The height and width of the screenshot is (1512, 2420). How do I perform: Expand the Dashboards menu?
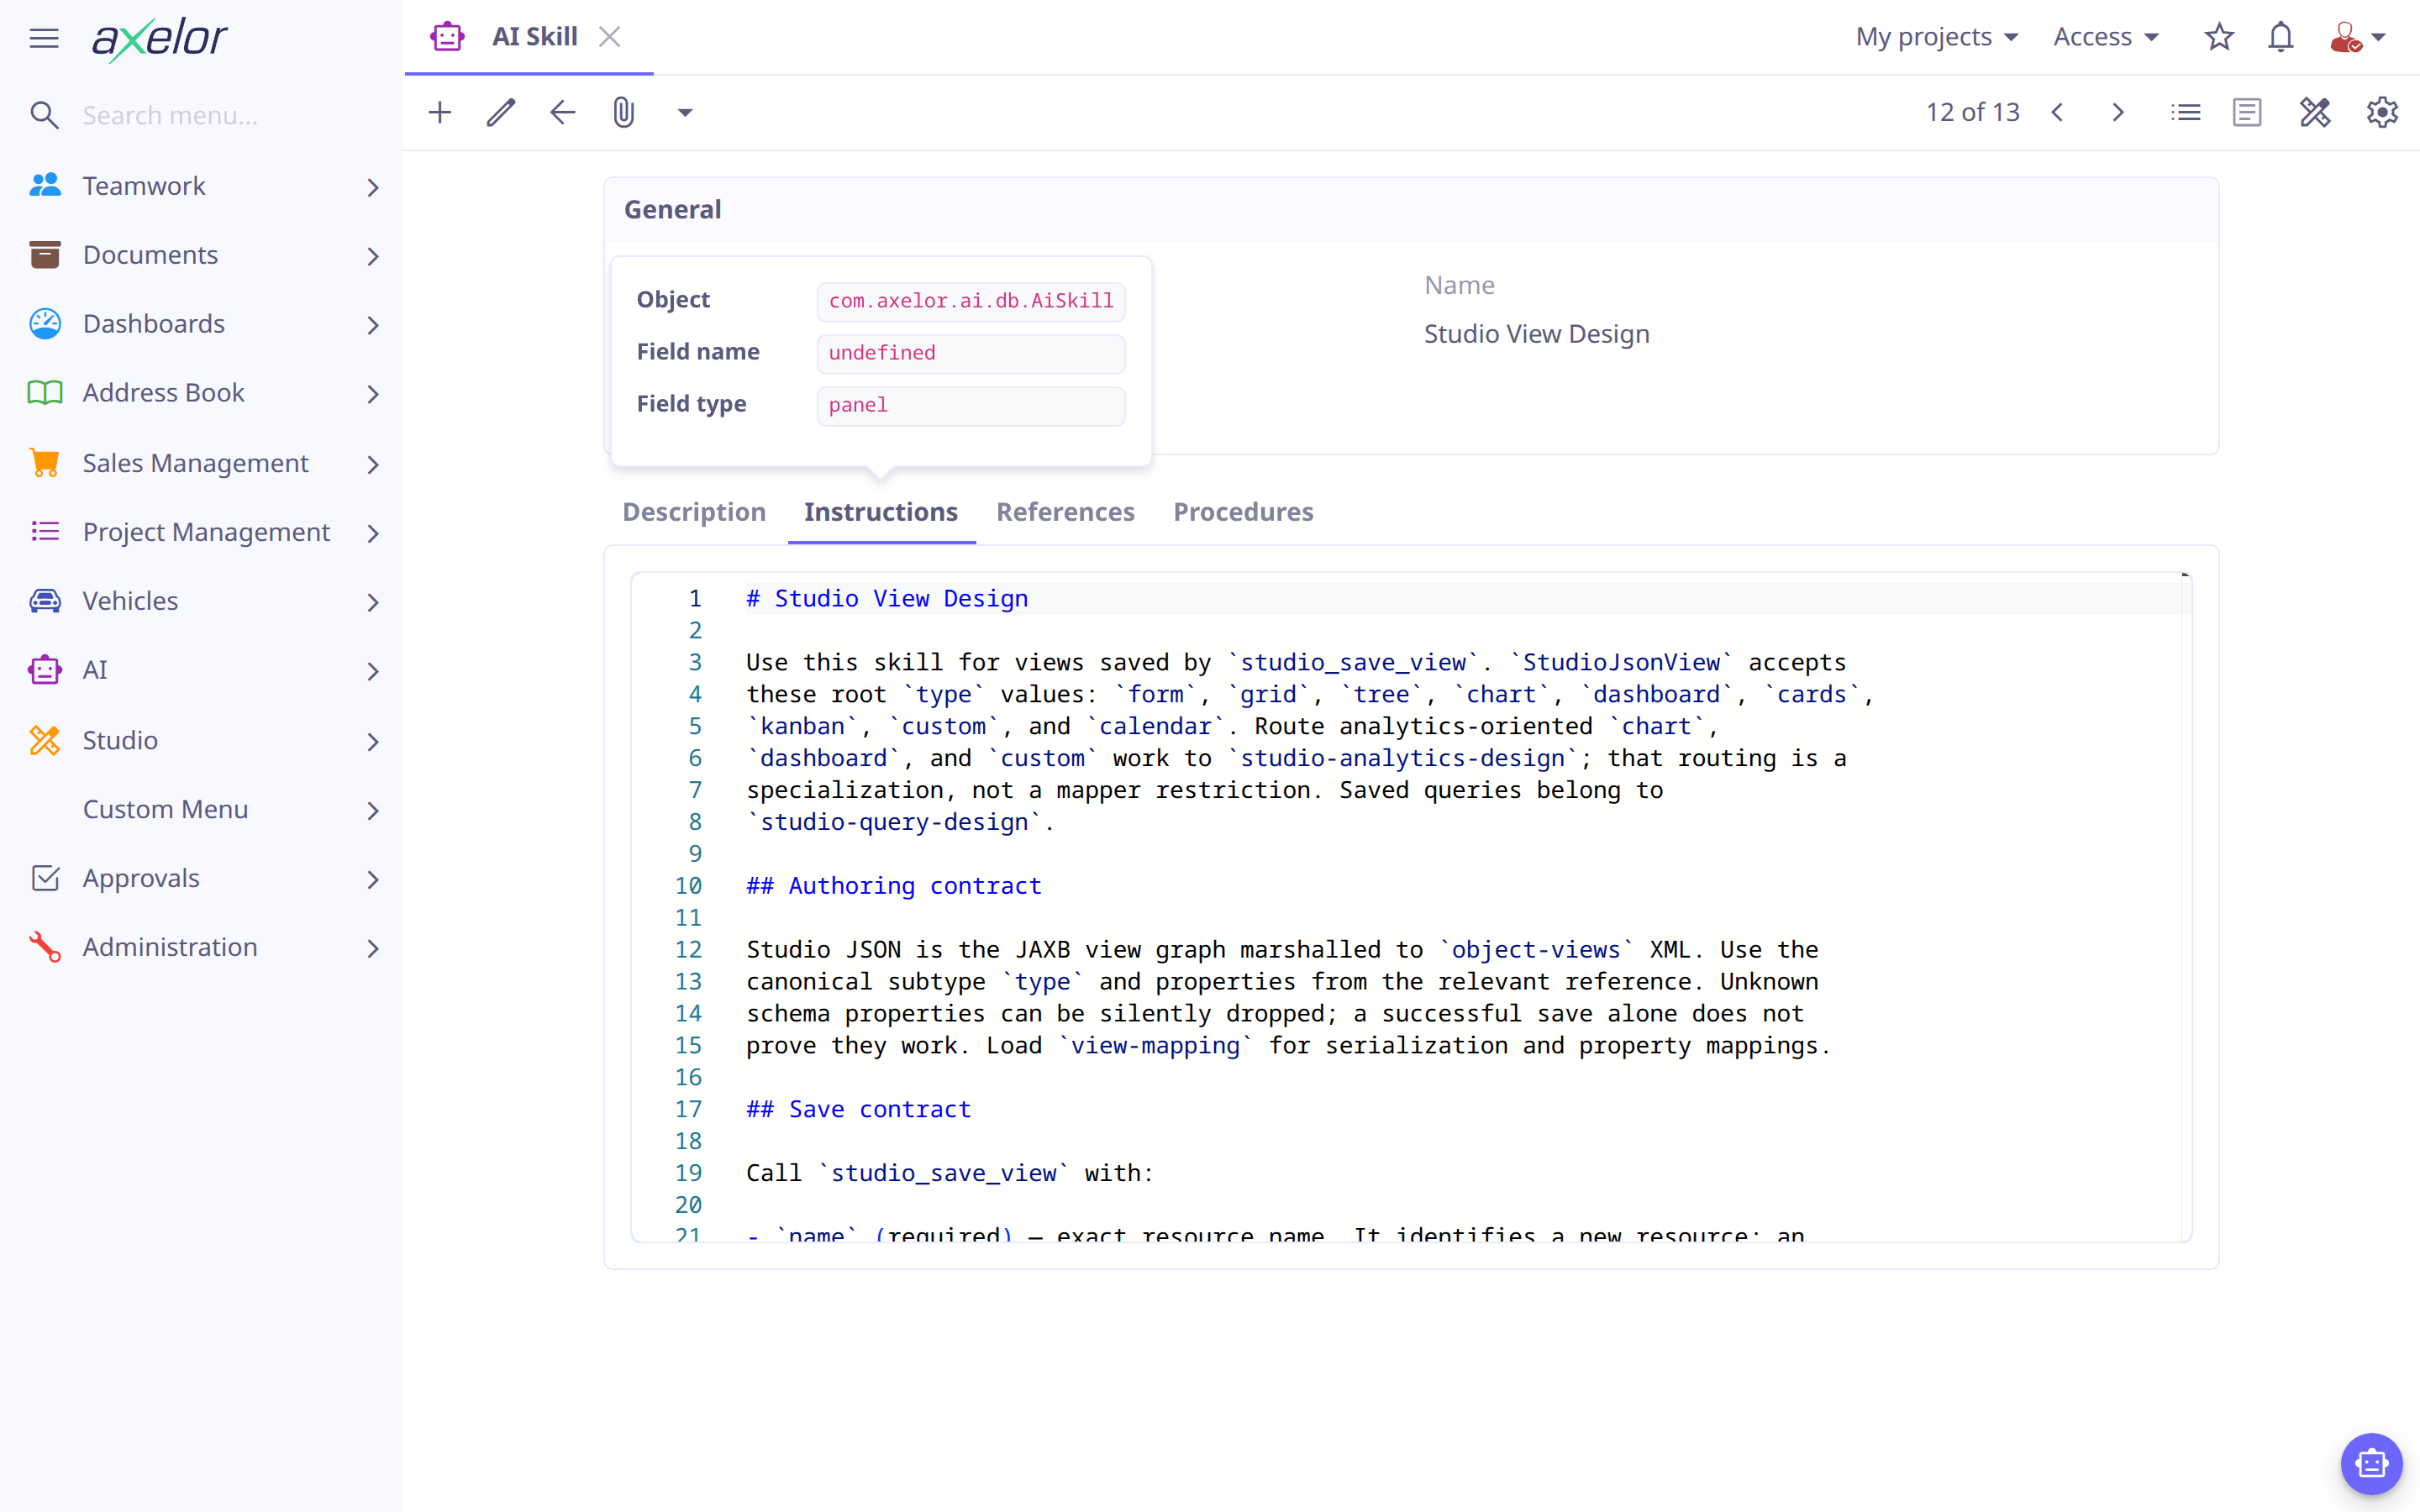(202, 324)
